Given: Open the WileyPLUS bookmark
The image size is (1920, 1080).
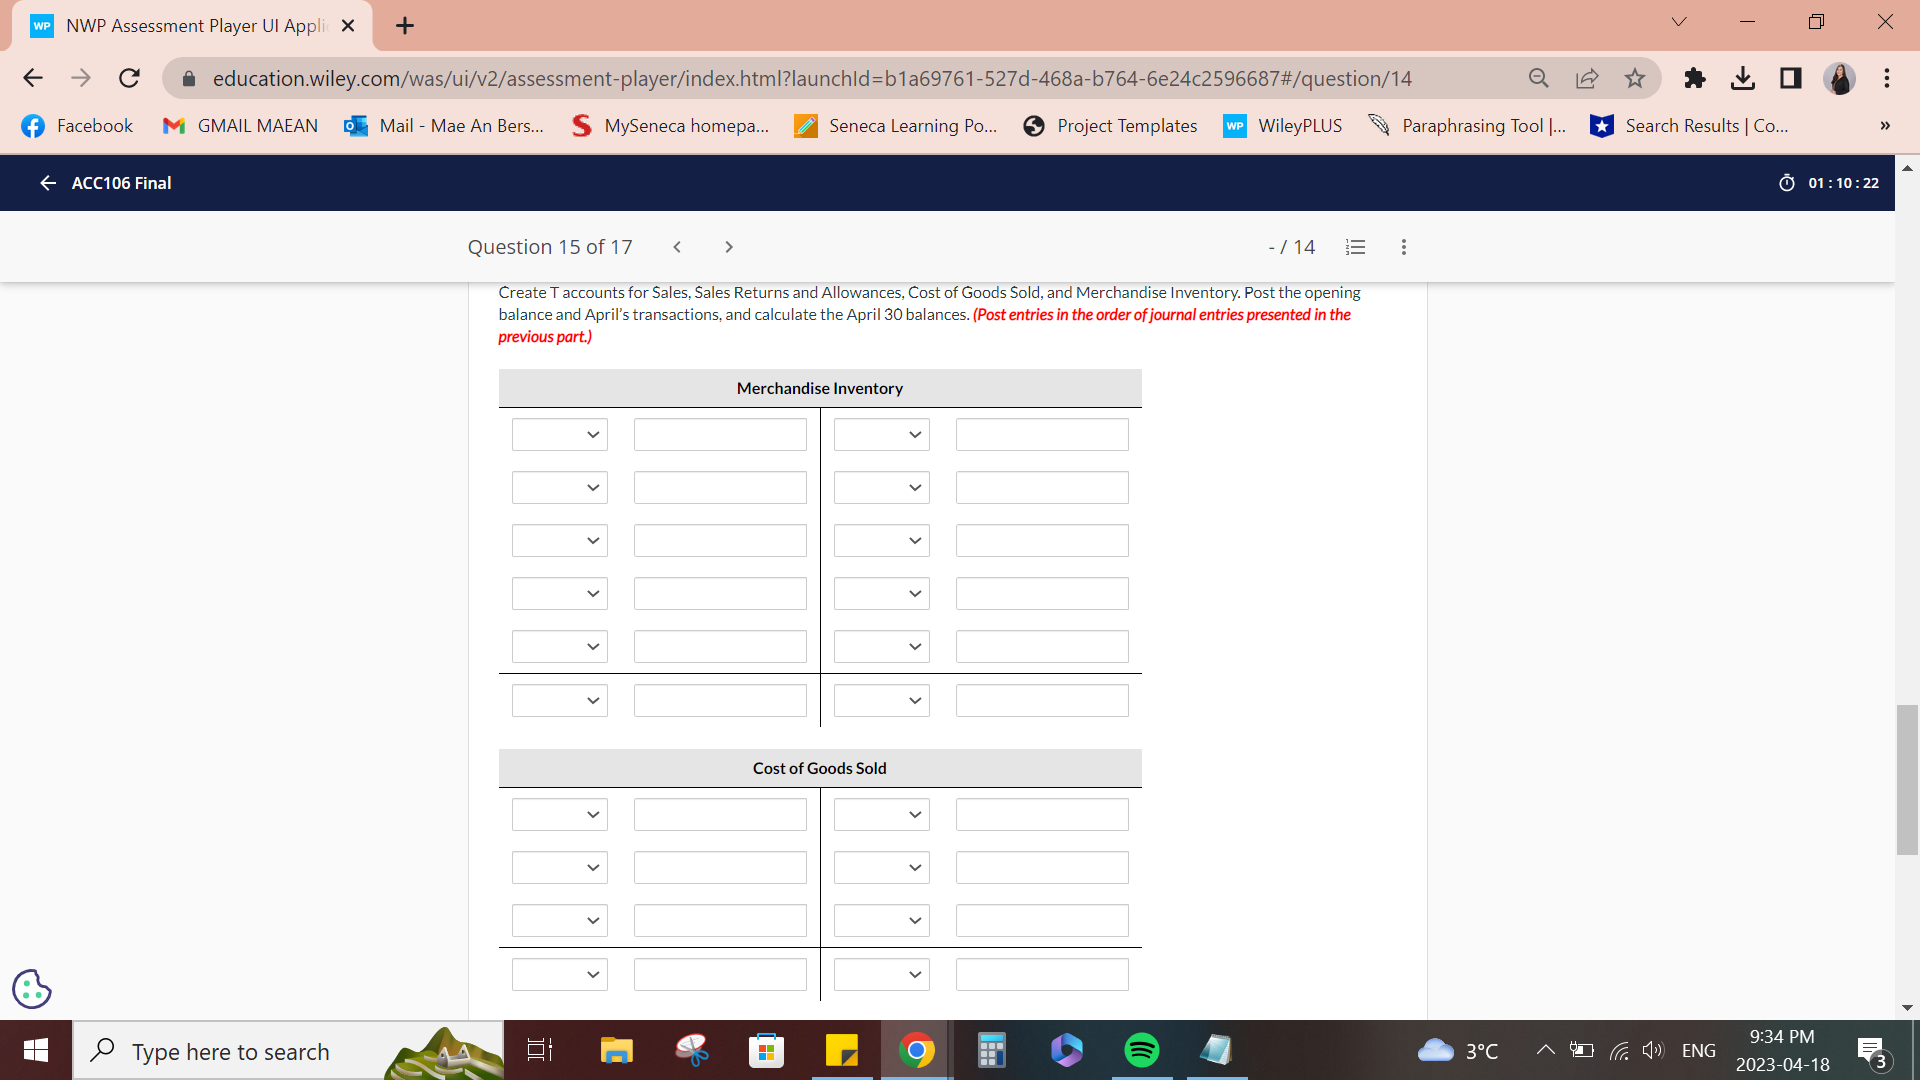Looking at the screenshot, I should (1283, 126).
